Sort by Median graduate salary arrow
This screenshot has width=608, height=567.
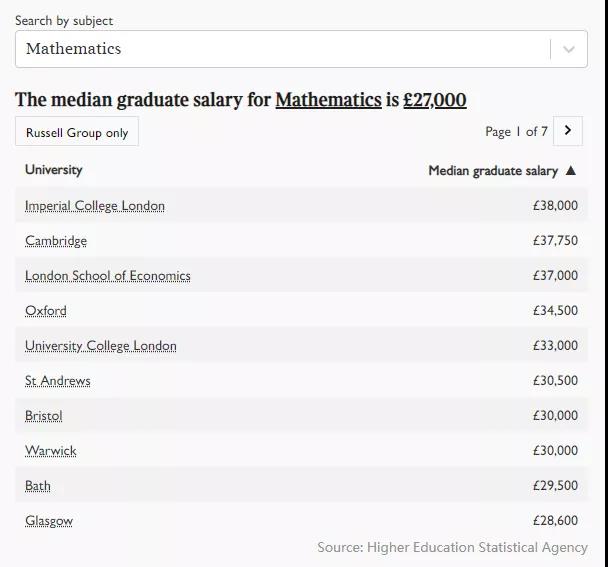pos(571,171)
